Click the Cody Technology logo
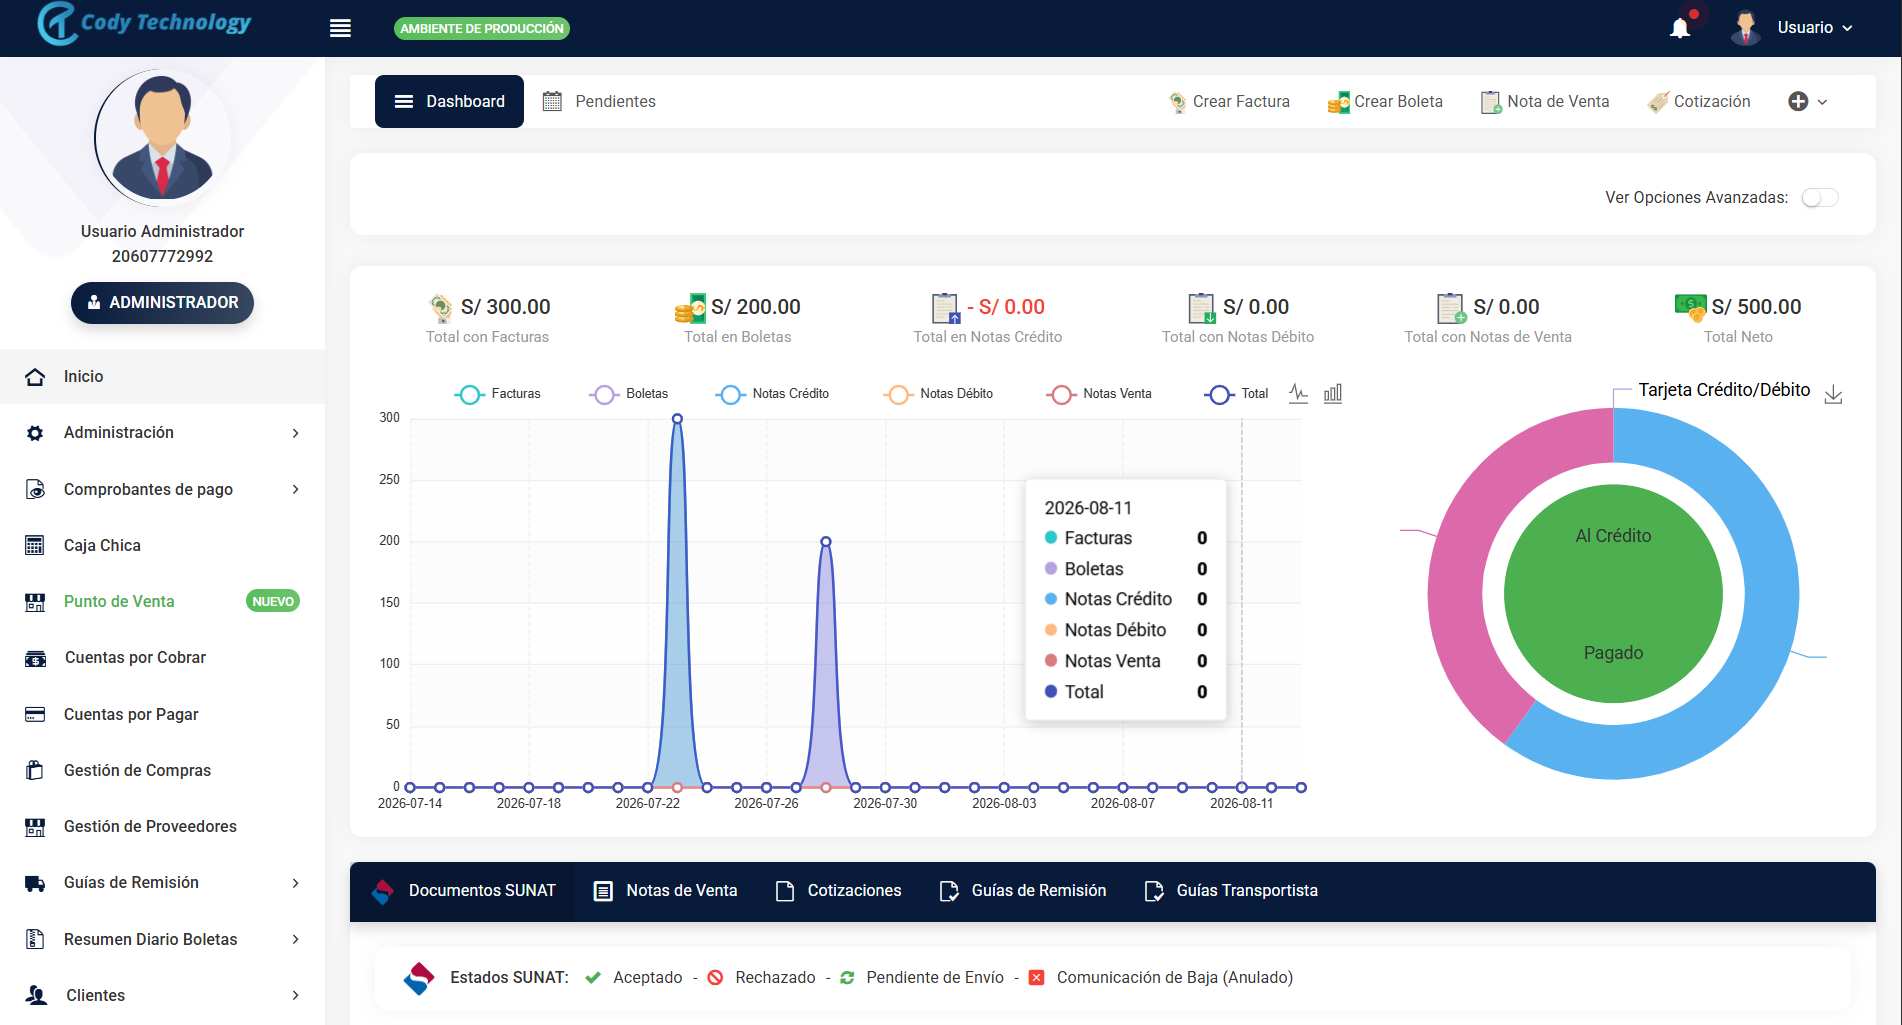Screen dimensions: 1902x1025 click(x=144, y=24)
